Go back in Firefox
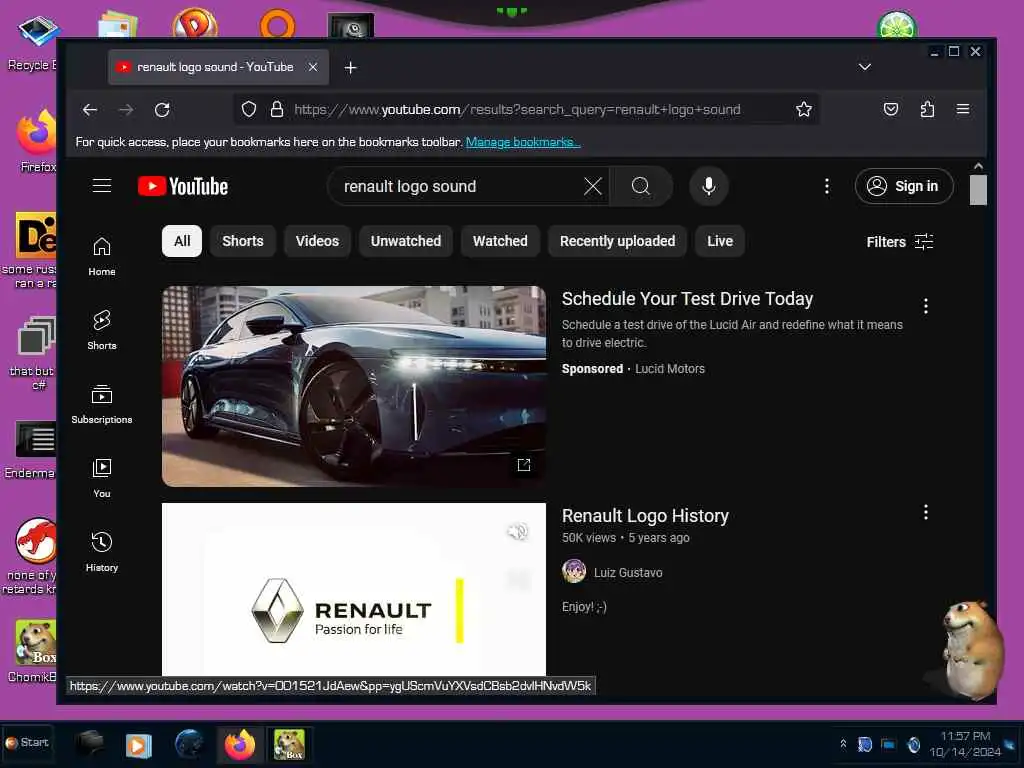 click(x=90, y=110)
